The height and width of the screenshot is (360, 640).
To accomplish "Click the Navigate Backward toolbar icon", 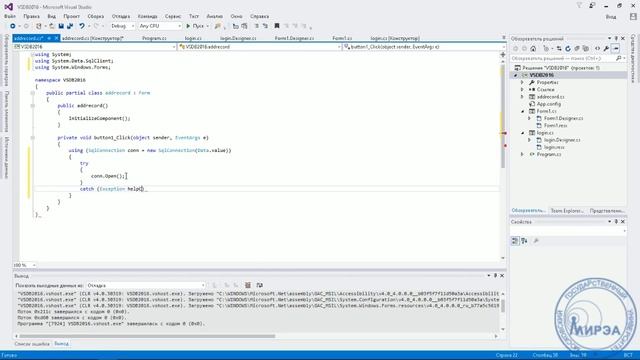I will coord(13,26).
